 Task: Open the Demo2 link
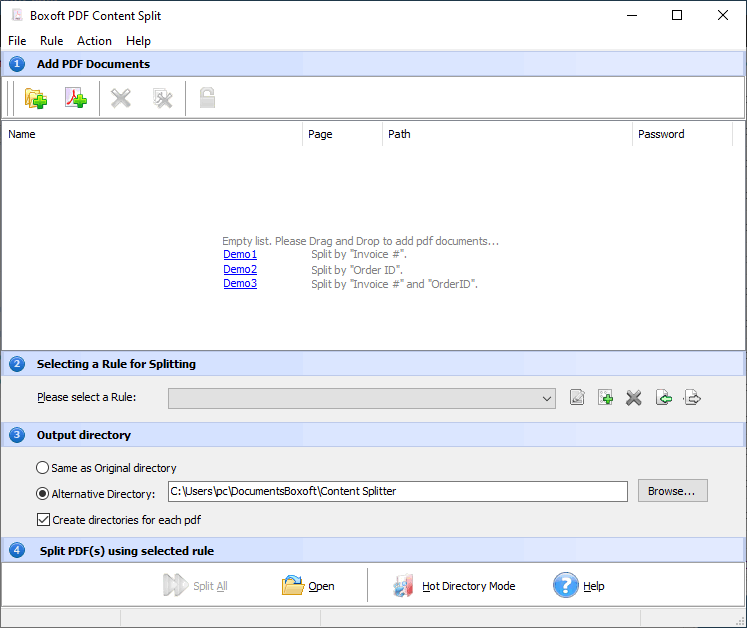click(240, 269)
